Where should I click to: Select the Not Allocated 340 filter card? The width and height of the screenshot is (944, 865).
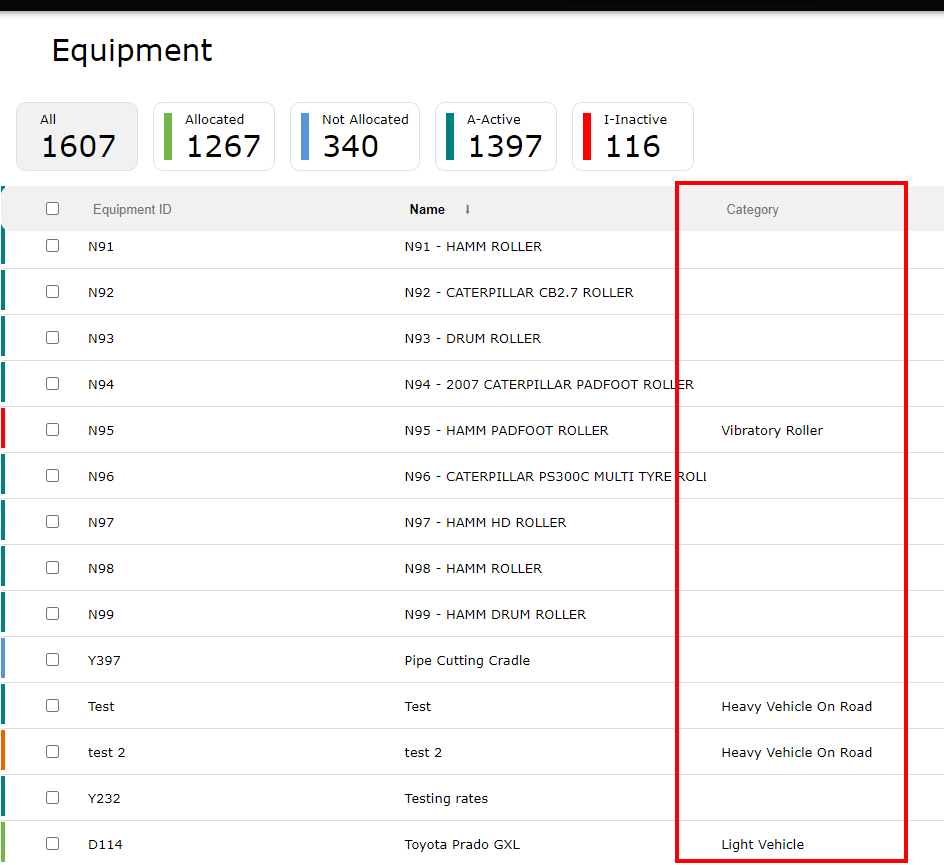click(x=355, y=137)
